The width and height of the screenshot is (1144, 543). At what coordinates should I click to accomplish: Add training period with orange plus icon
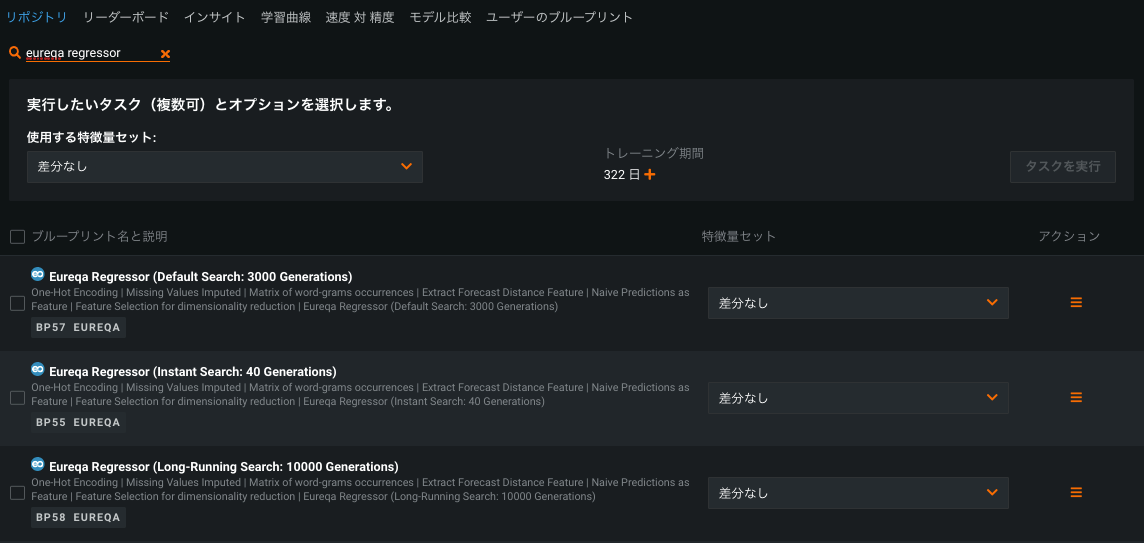[x=649, y=175]
